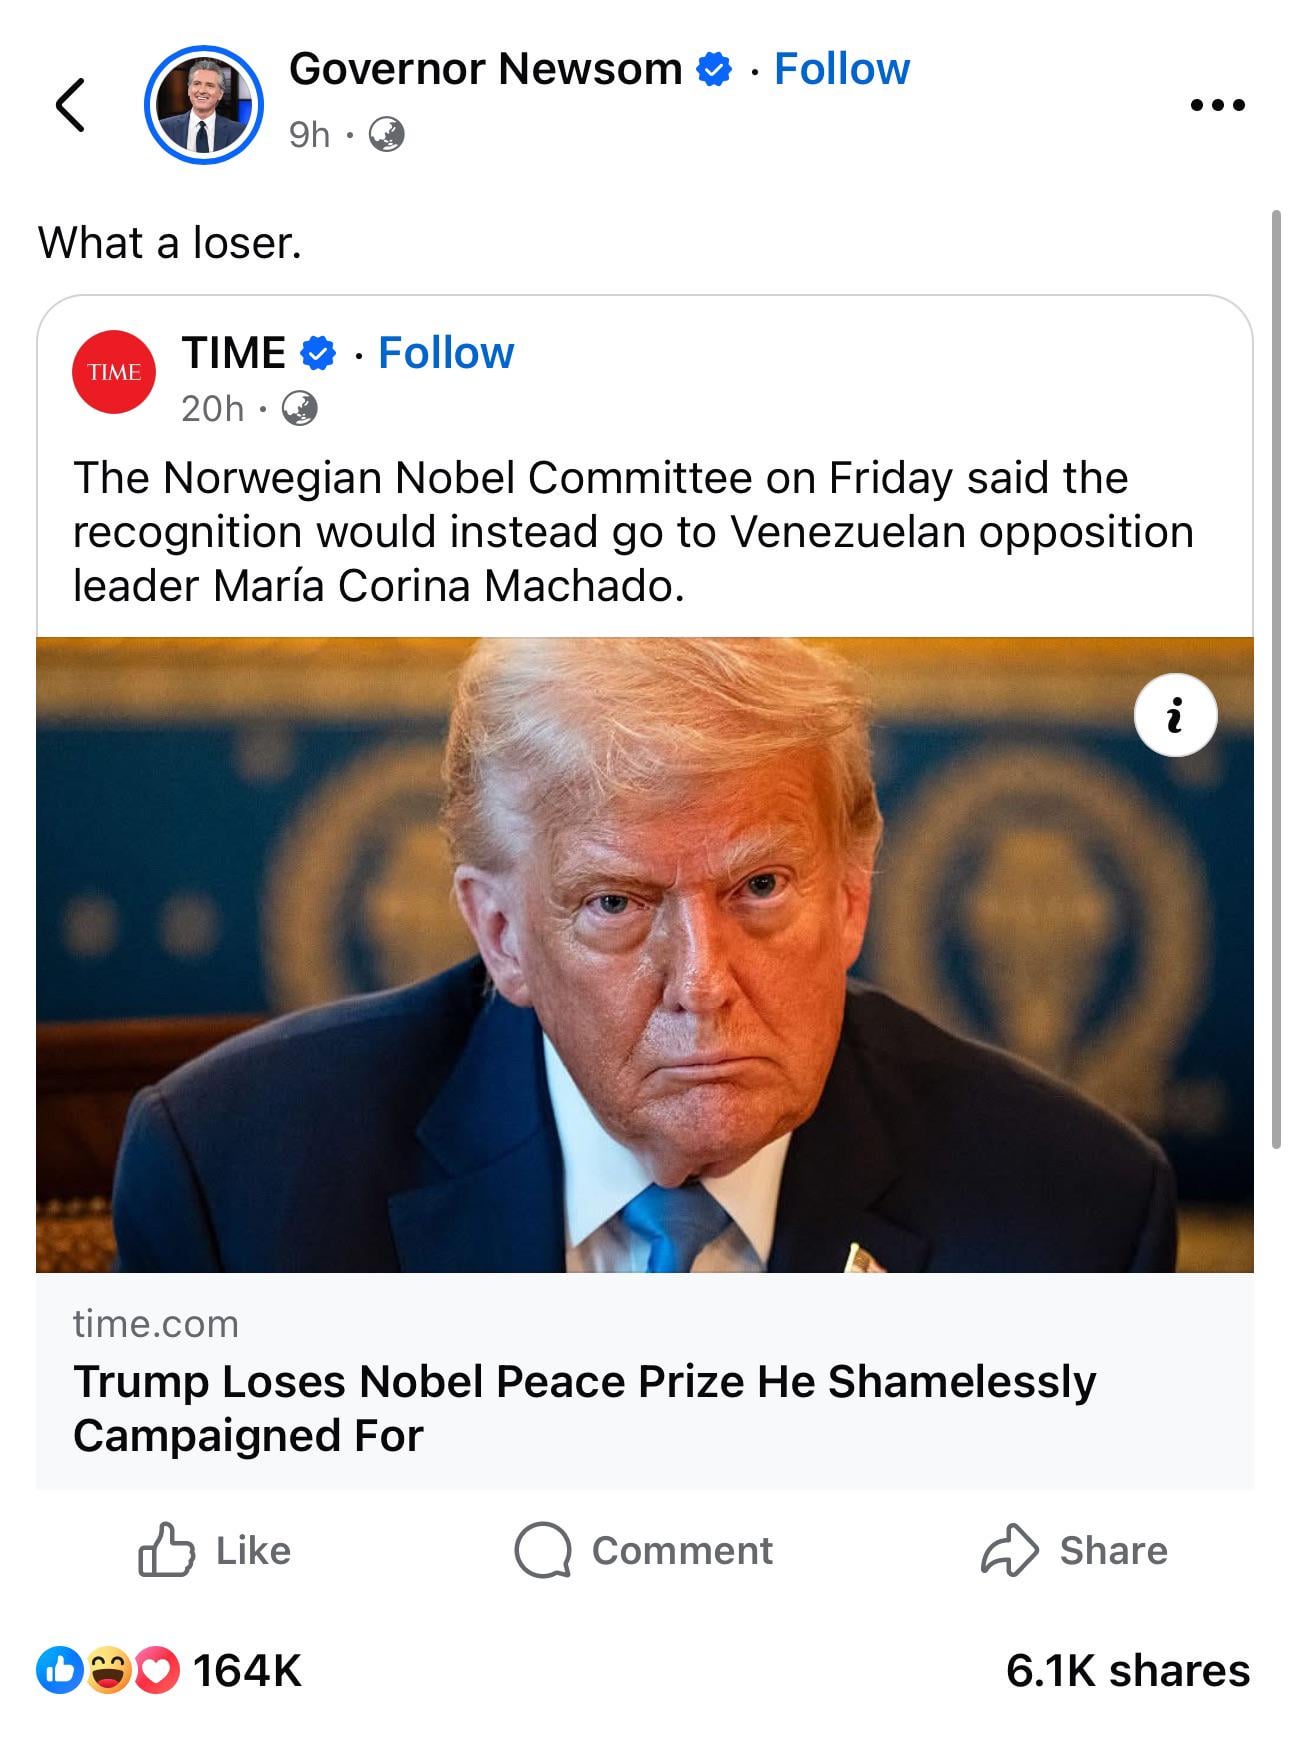The width and height of the screenshot is (1290, 1743).
Task: Click the globe icon beside 9h
Action: tap(386, 134)
